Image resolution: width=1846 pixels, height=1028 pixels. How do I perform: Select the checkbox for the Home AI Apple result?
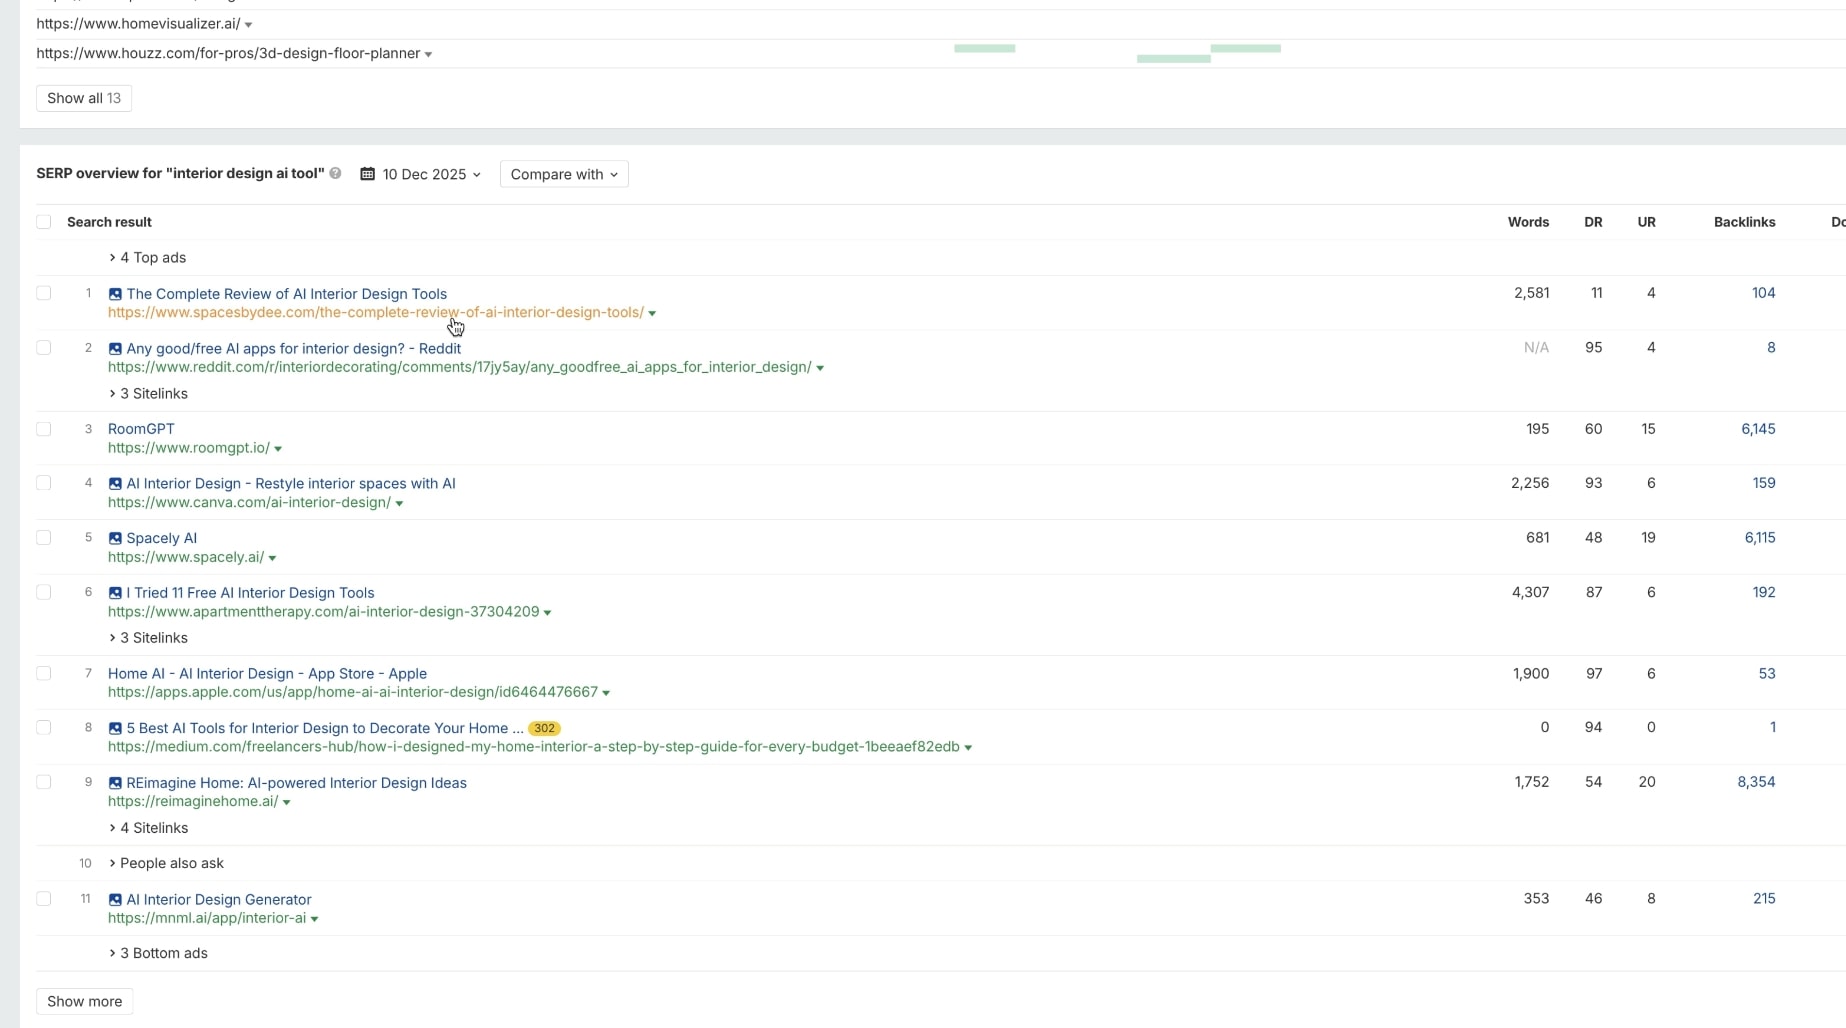[44, 673]
